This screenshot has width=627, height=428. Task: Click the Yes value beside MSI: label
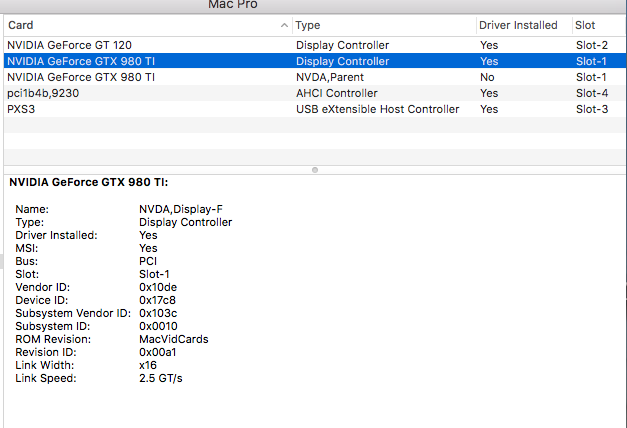coord(148,248)
